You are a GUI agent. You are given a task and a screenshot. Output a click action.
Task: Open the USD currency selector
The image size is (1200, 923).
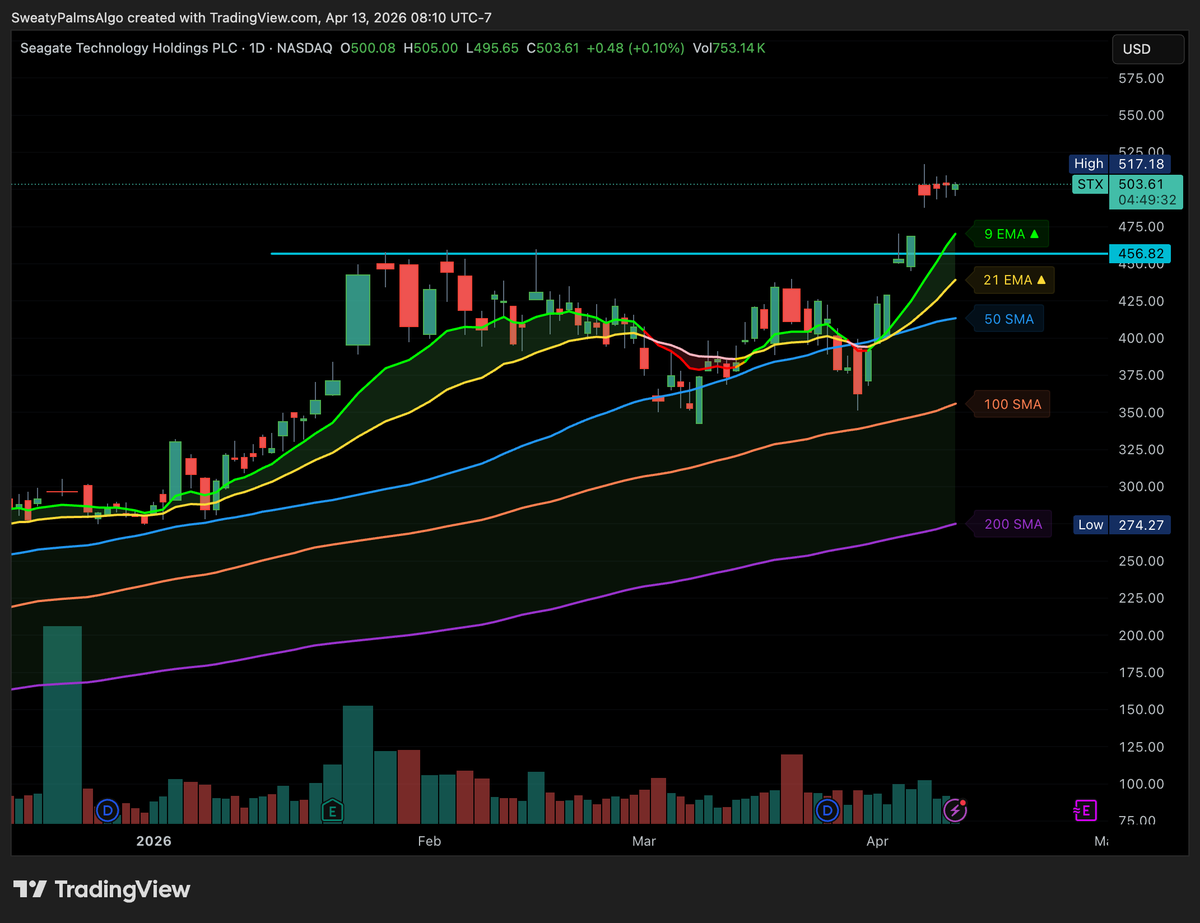tap(1140, 49)
